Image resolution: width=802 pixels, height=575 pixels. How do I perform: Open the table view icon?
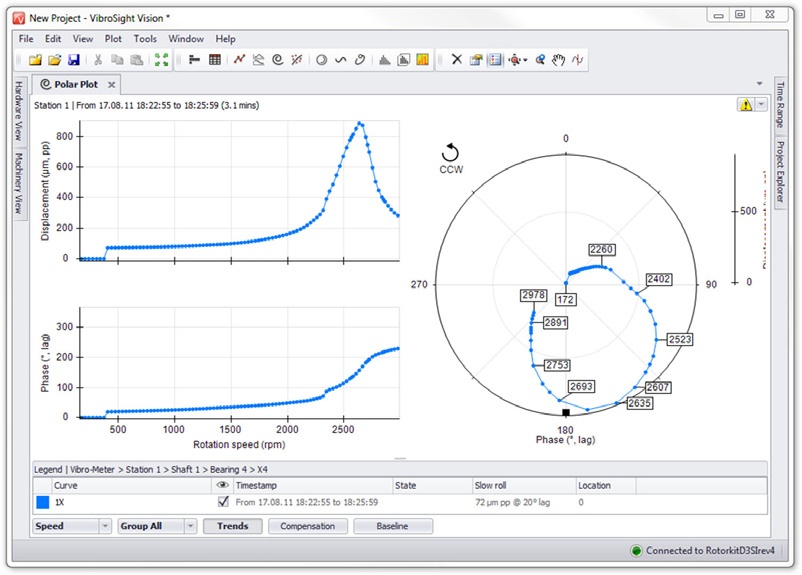[214, 60]
